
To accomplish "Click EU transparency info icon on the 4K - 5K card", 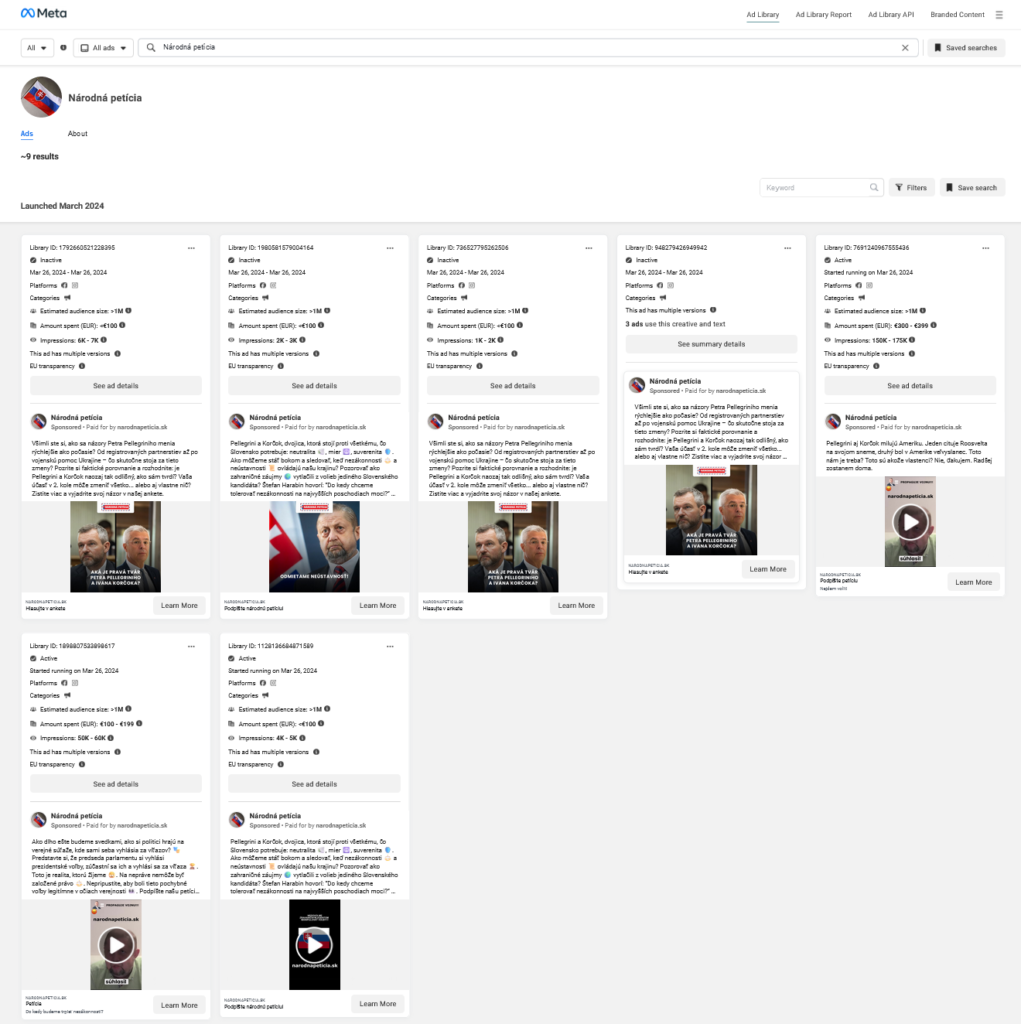I will click(x=281, y=764).
